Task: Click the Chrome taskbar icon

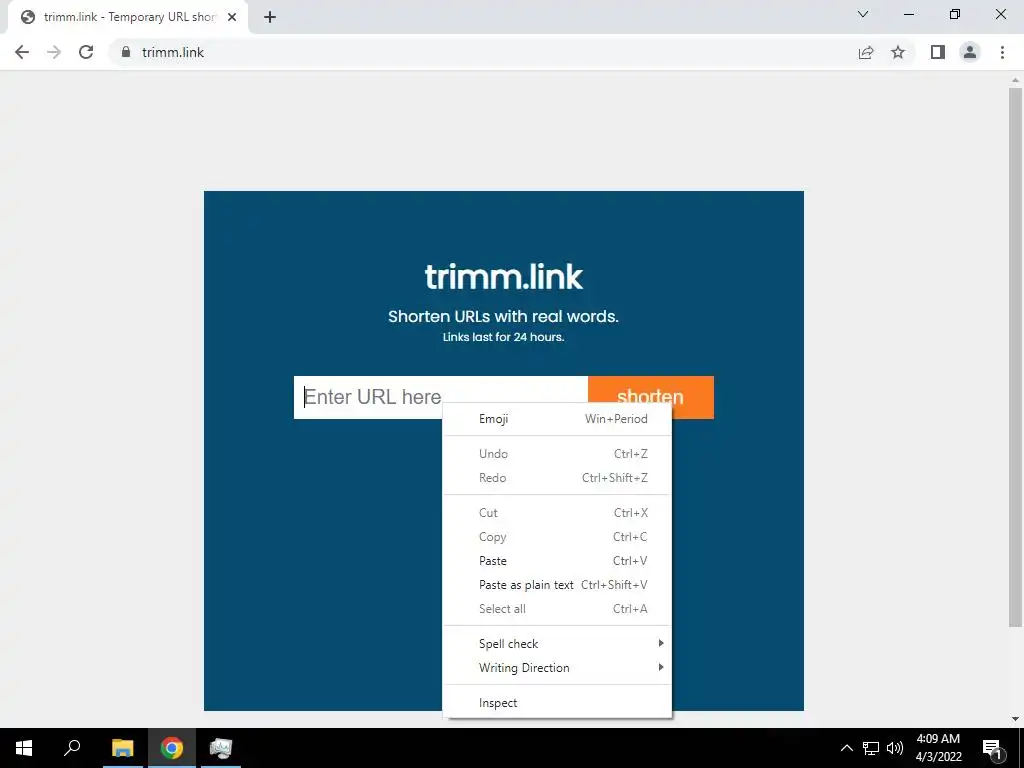Action: (172, 748)
